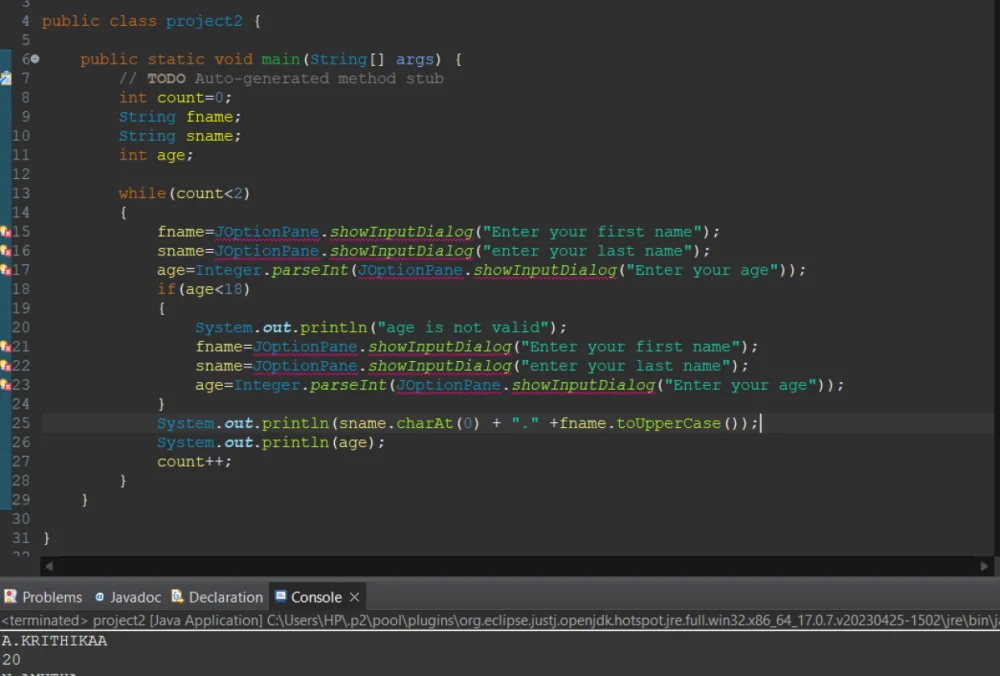Click 'if(age<18)' on line 18
The height and width of the screenshot is (676, 1000).
[x=203, y=289]
